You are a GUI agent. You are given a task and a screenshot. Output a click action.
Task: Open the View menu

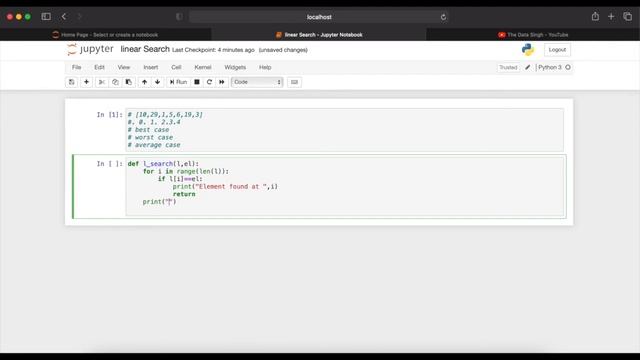[124, 67]
